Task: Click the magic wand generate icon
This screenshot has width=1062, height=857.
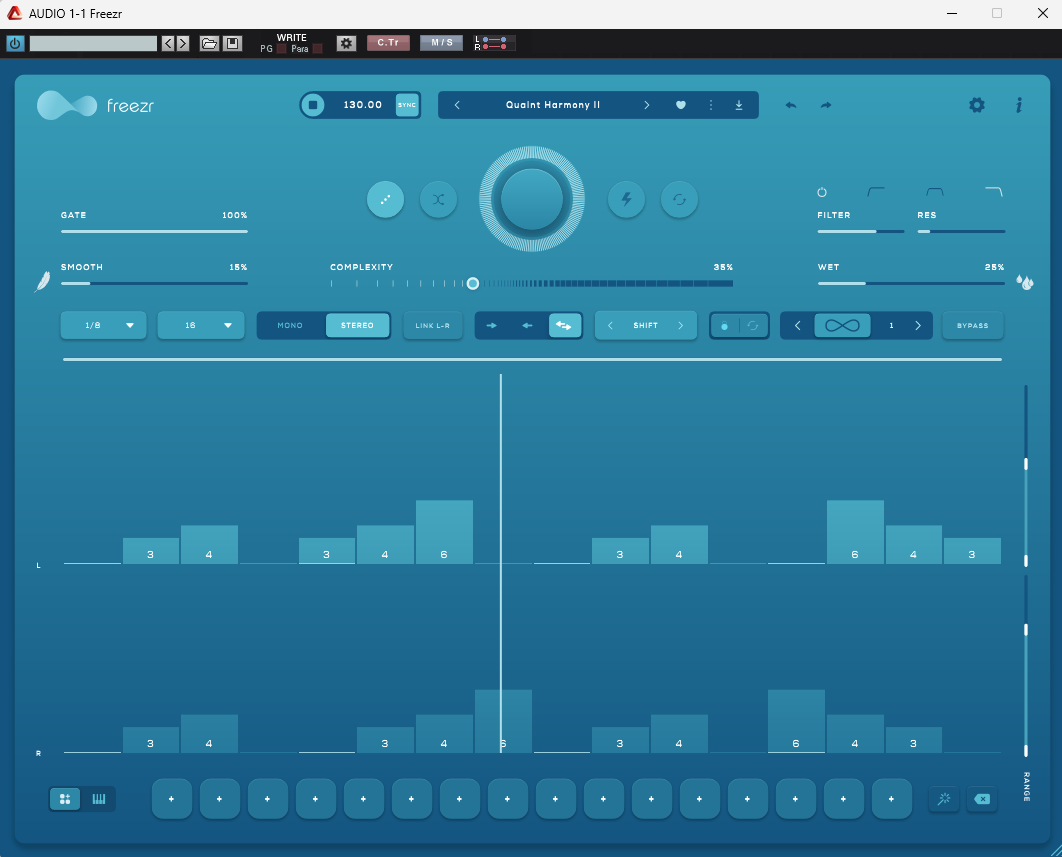Action: [943, 799]
